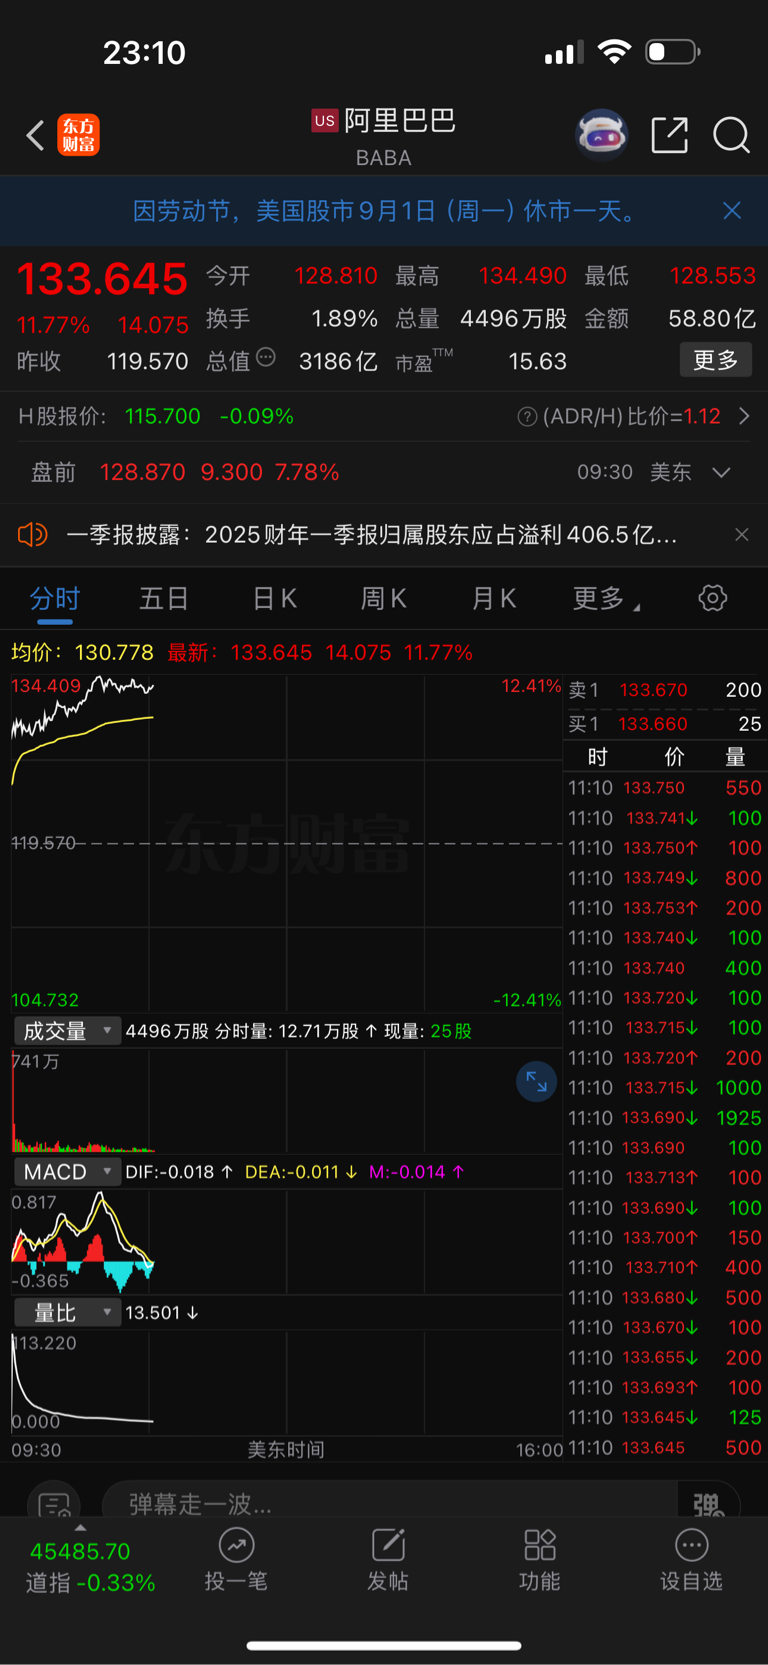Tap the MACD histogram chart
768x1665 pixels.
coord(286,1241)
